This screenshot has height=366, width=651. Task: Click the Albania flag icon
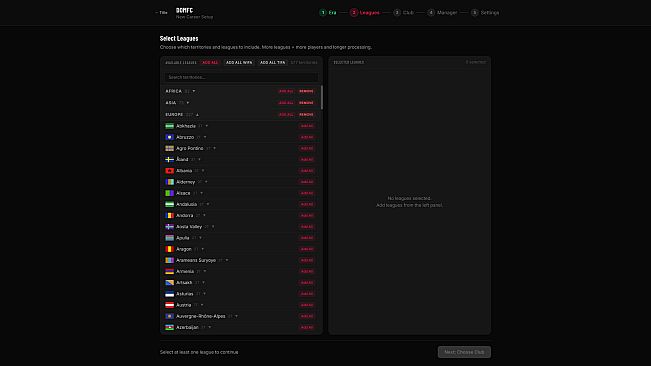[169, 171]
